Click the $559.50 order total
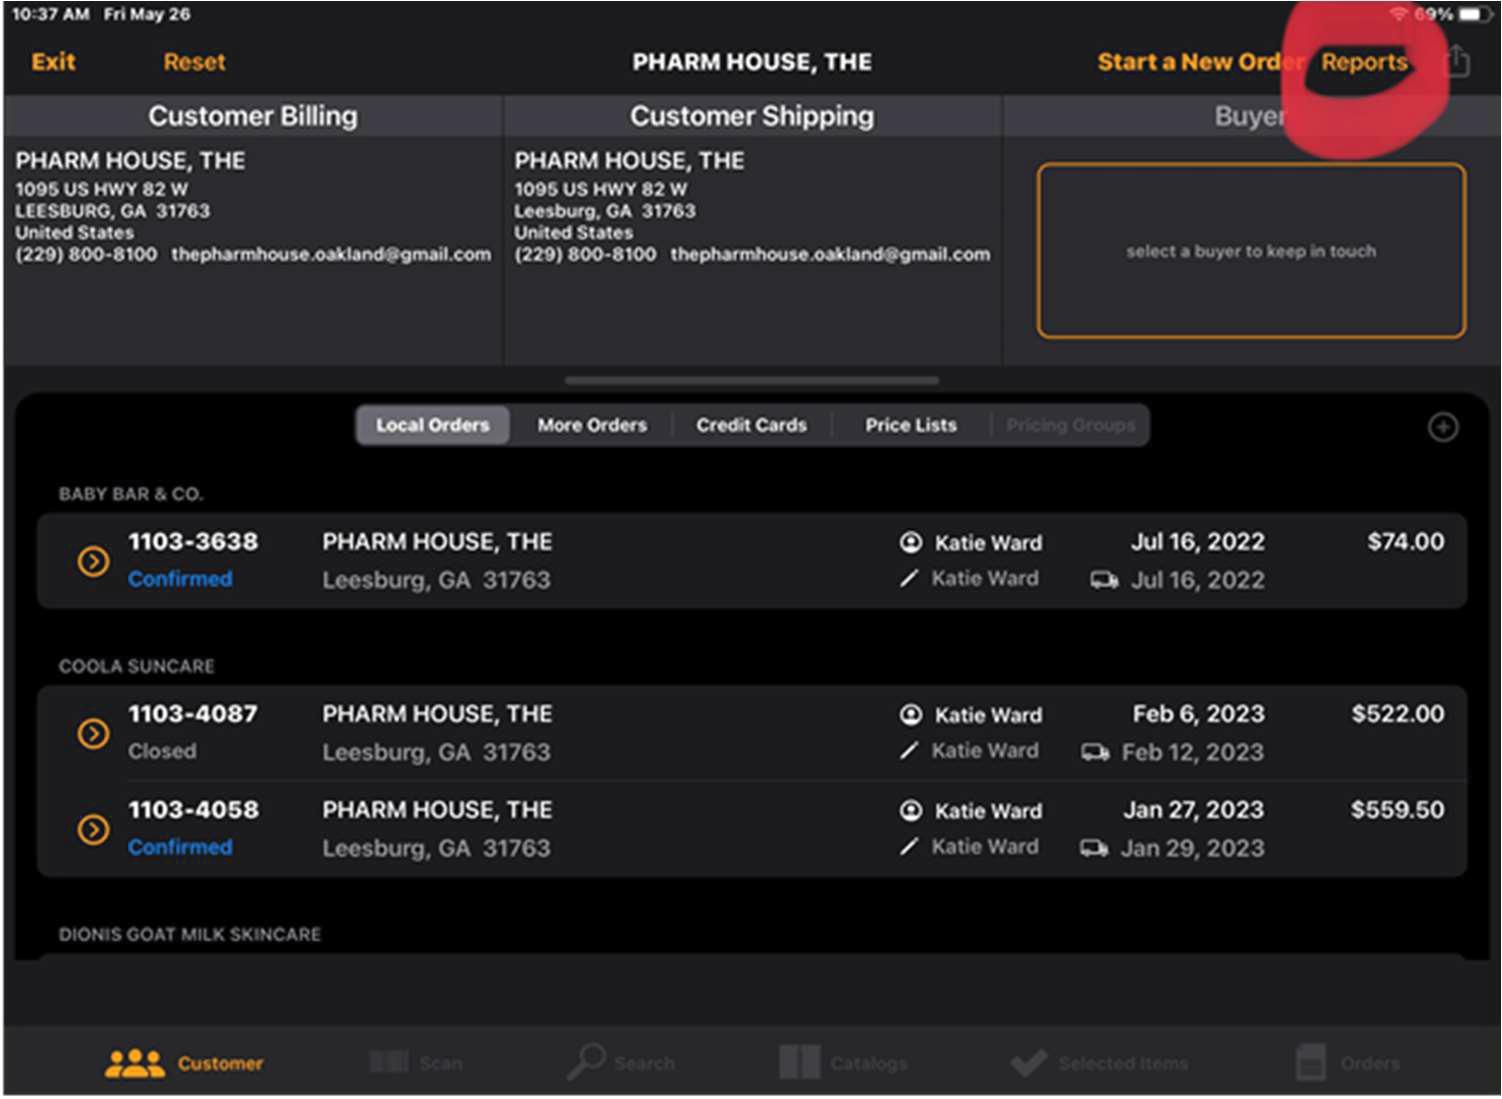This screenshot has width=1502, height=1099. [x=1397, y=810]
